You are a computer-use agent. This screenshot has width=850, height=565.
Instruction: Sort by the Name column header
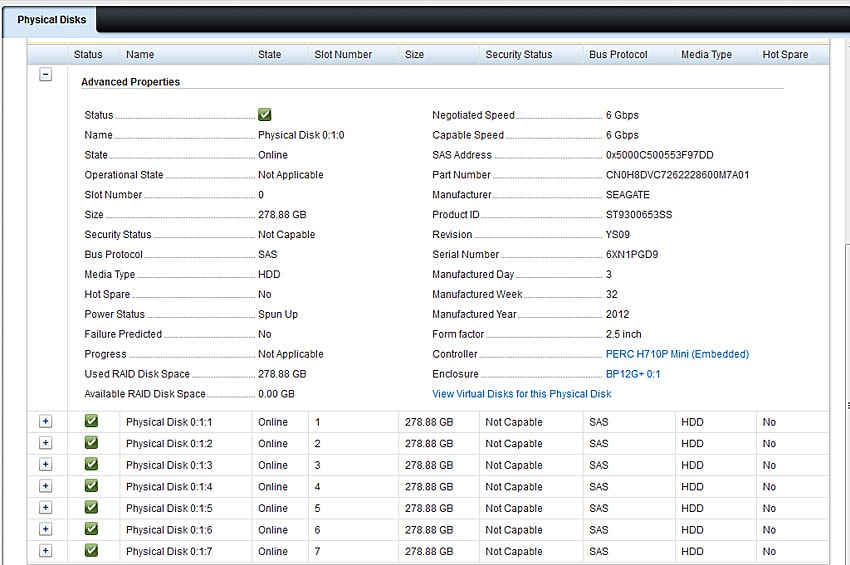[x=186, y=55]
